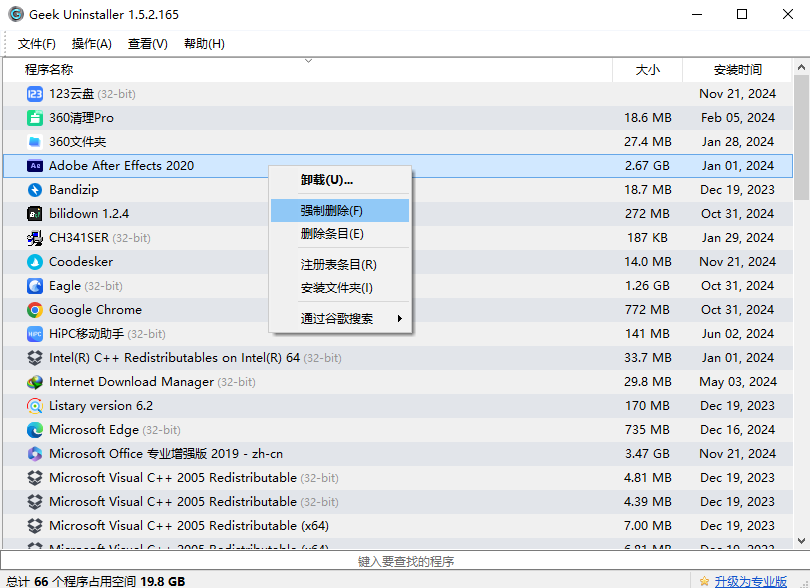Click the 123云盘 app icon
This screenshot has height=588, width=810.
click(x=35, y=94)
